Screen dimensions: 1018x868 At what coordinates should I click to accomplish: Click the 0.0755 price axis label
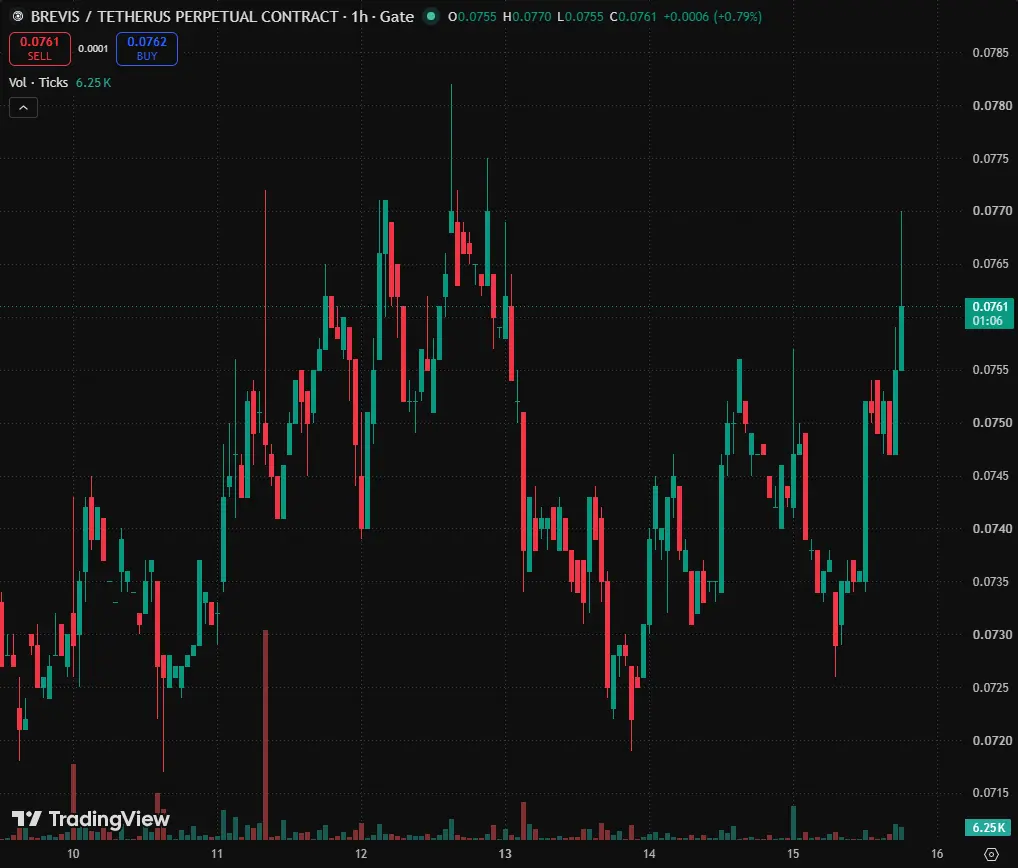pyautogui.click(x=991, y=369)
